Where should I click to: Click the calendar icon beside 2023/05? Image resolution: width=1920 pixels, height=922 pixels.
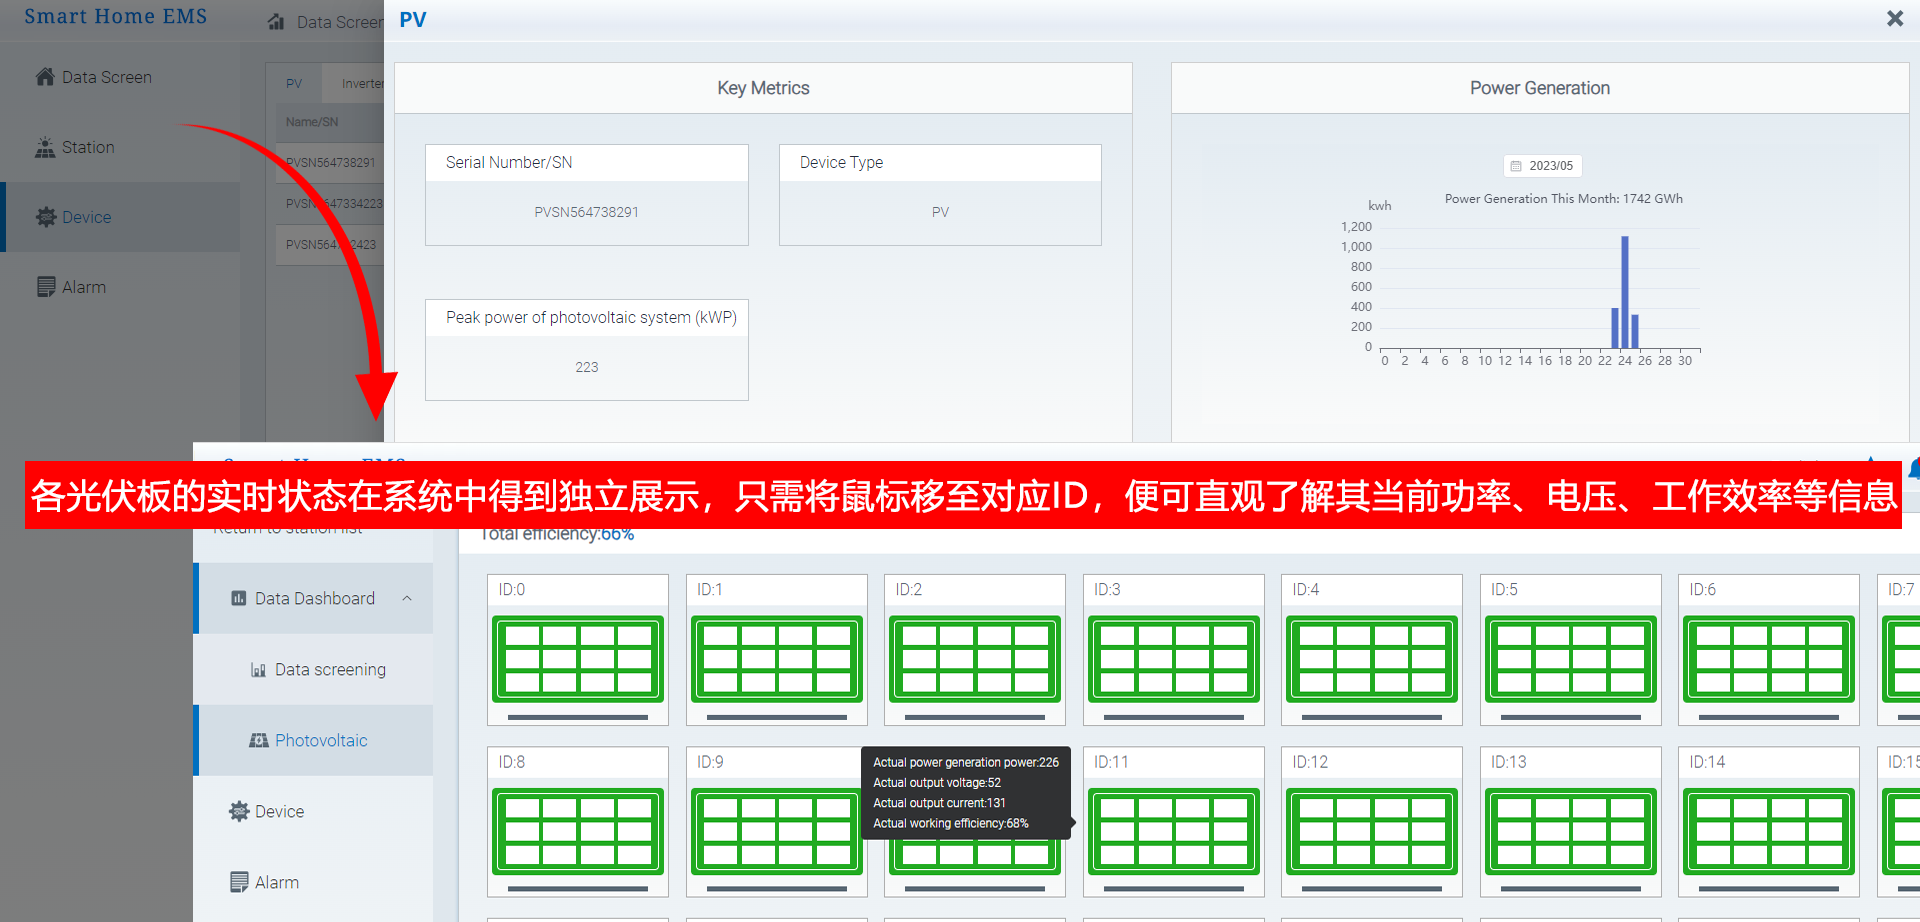tap(1516, 166)
